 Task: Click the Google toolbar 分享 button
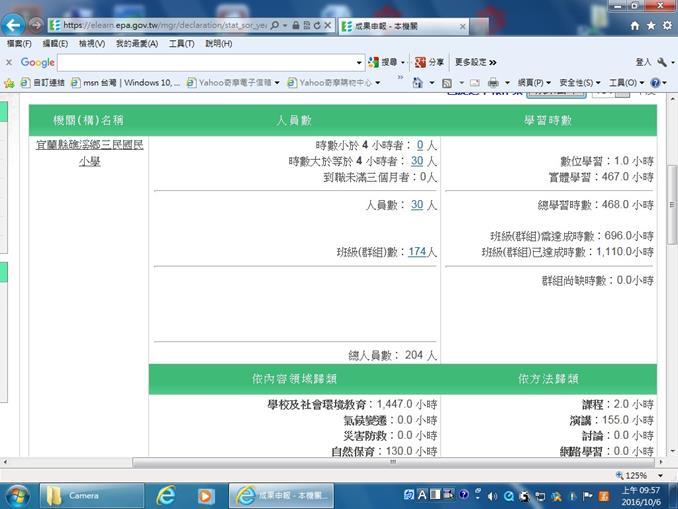click(430, 62)
